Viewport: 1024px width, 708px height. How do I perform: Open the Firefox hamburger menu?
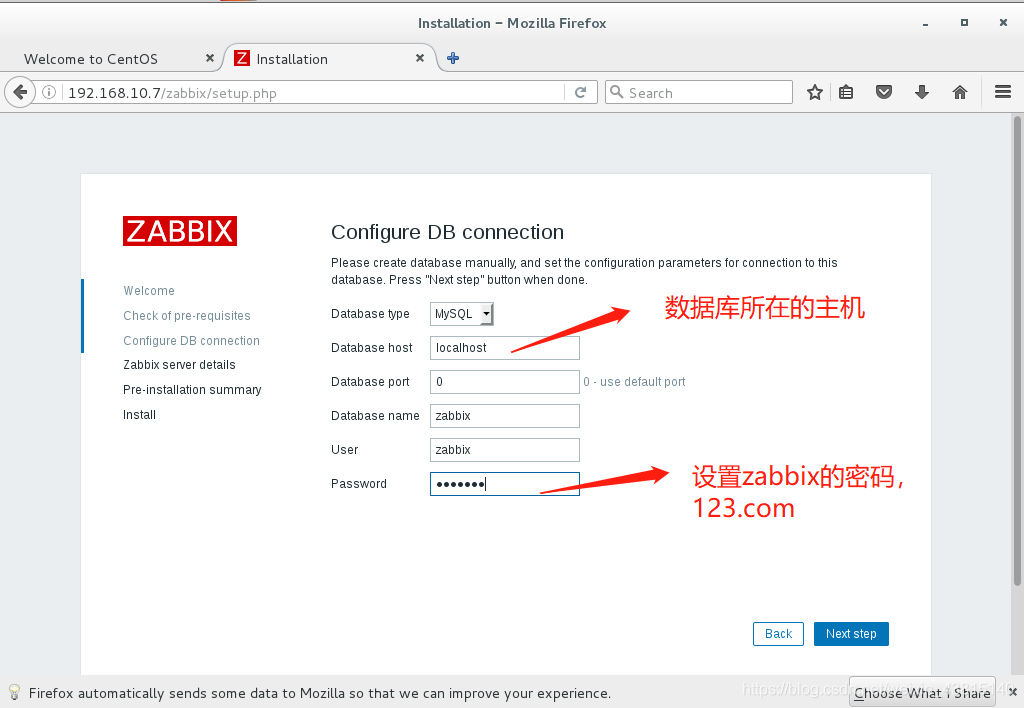tap(1002, 91)
